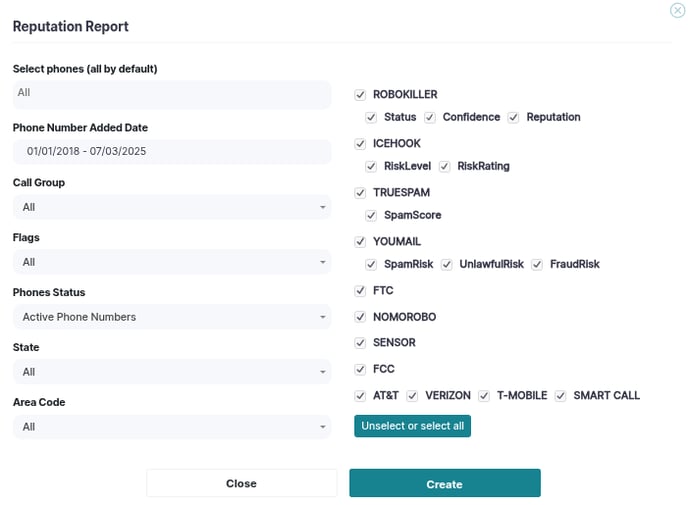Click the Phone Number Added Date field

(x=172, y=152)
